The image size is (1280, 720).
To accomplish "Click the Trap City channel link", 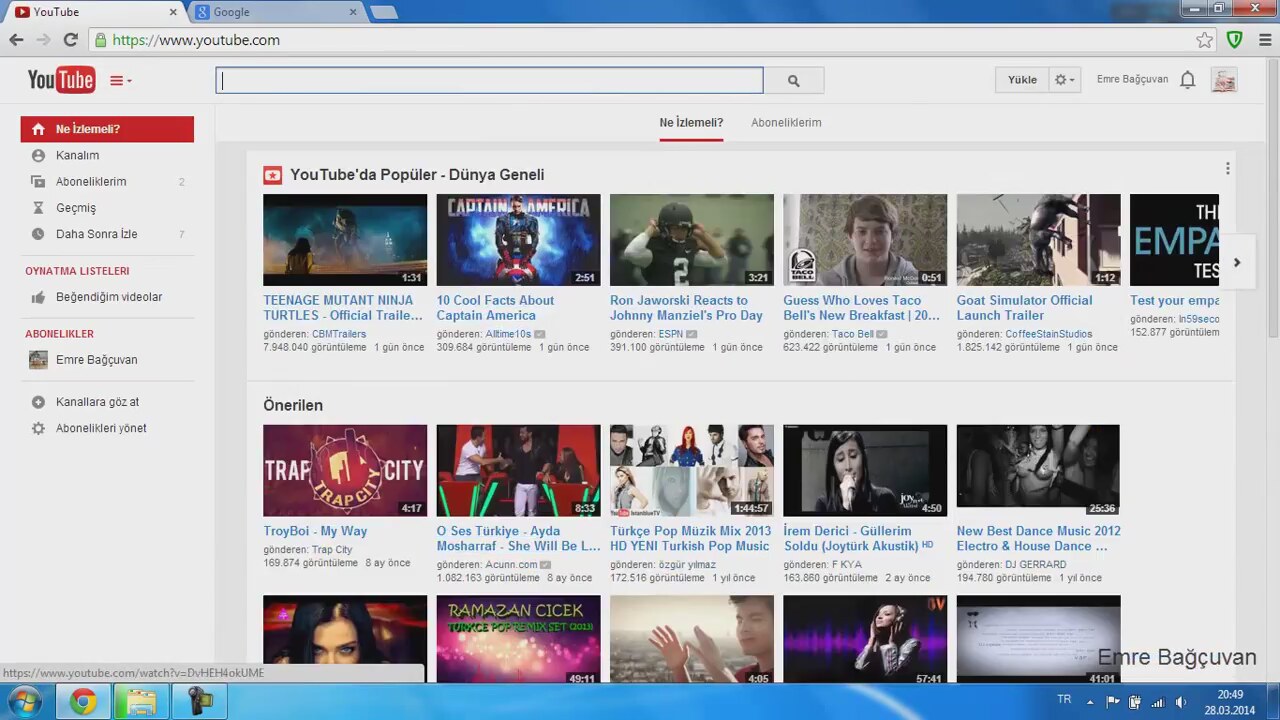I will 332,550.
